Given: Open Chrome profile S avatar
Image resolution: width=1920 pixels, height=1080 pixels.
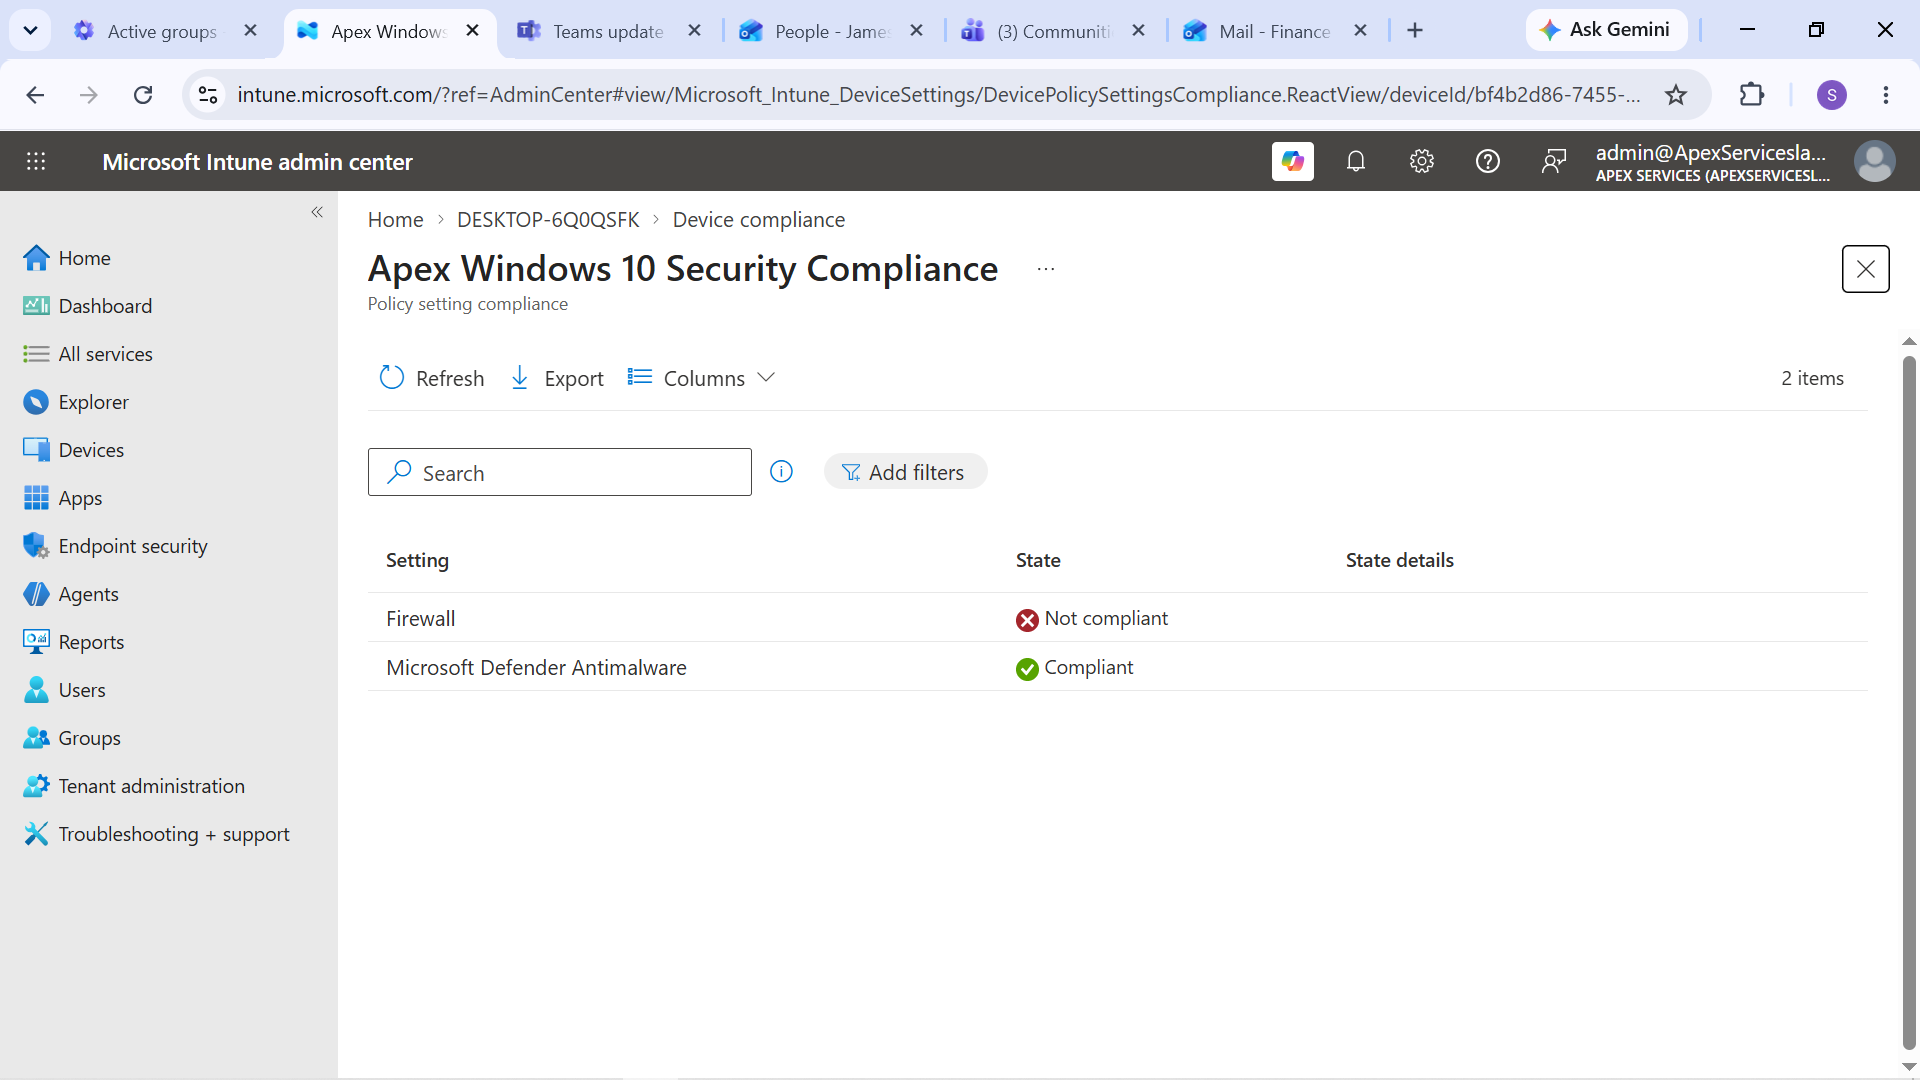Looking at the screenshot, I should 1831,95.
